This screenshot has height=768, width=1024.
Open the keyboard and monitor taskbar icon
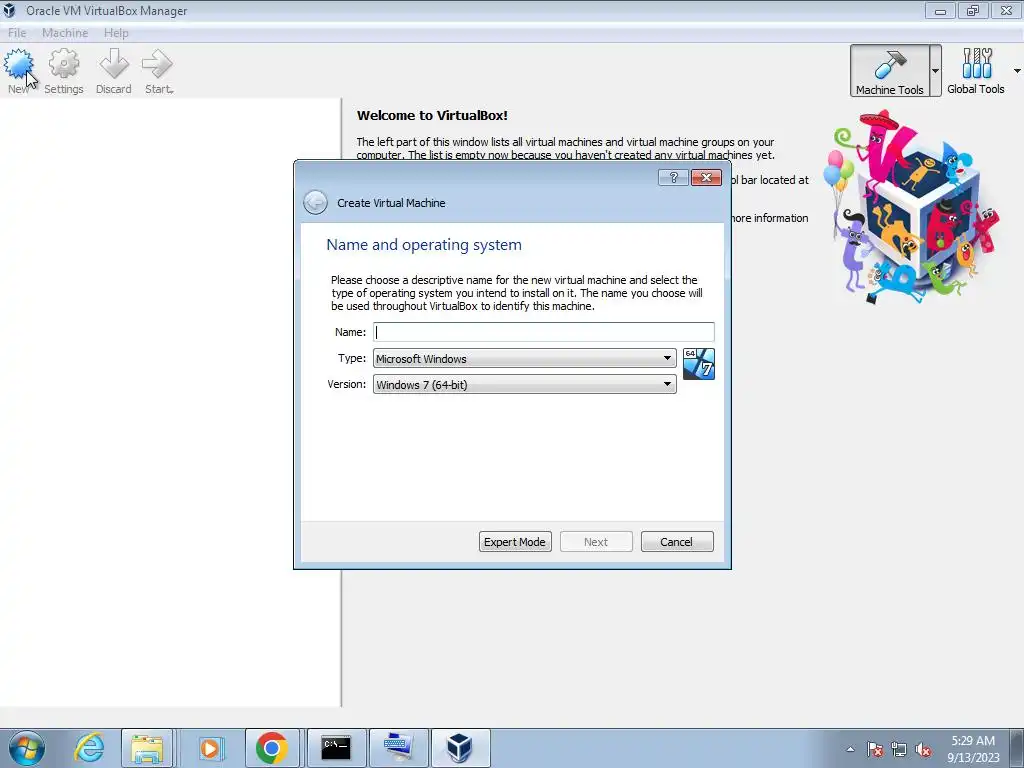click(x=398, y=748)
